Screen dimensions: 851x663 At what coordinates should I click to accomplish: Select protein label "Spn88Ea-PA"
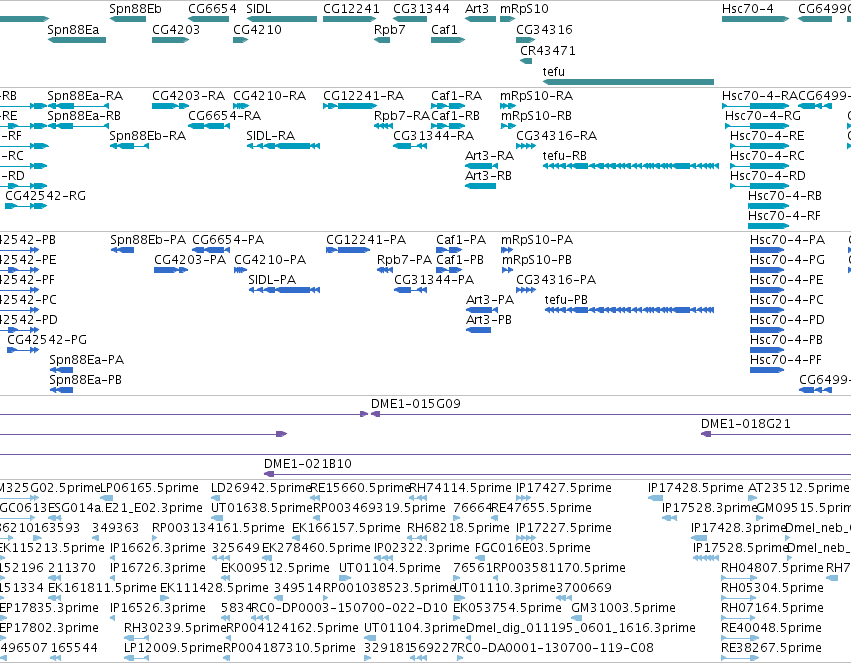87,361
